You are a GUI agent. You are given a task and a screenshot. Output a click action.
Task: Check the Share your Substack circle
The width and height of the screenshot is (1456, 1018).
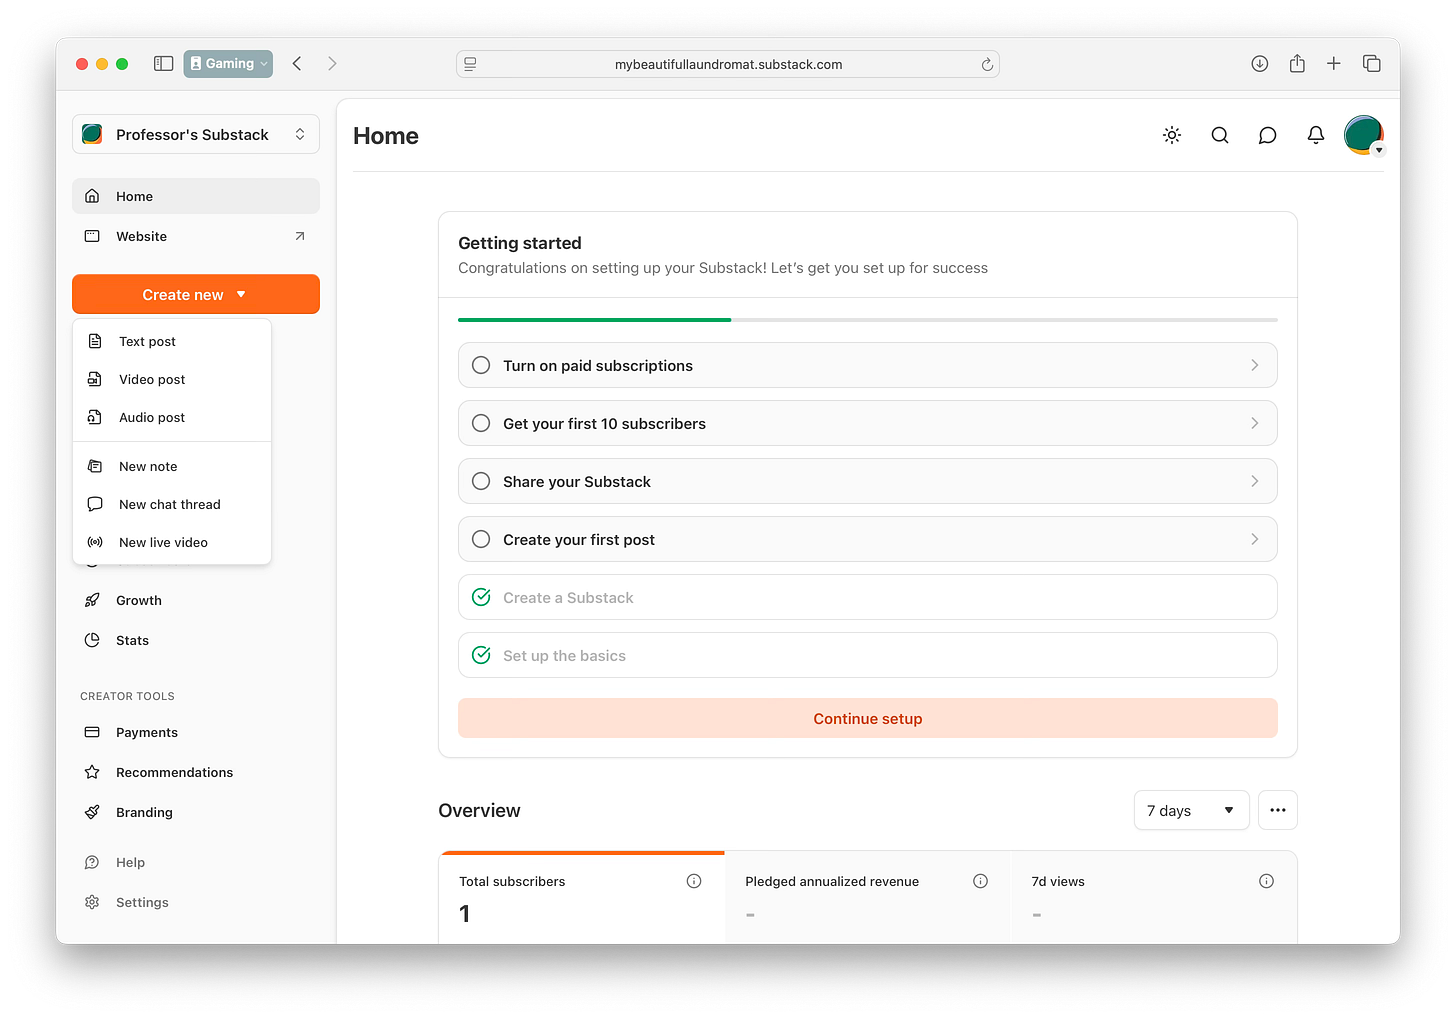point(481,481)
